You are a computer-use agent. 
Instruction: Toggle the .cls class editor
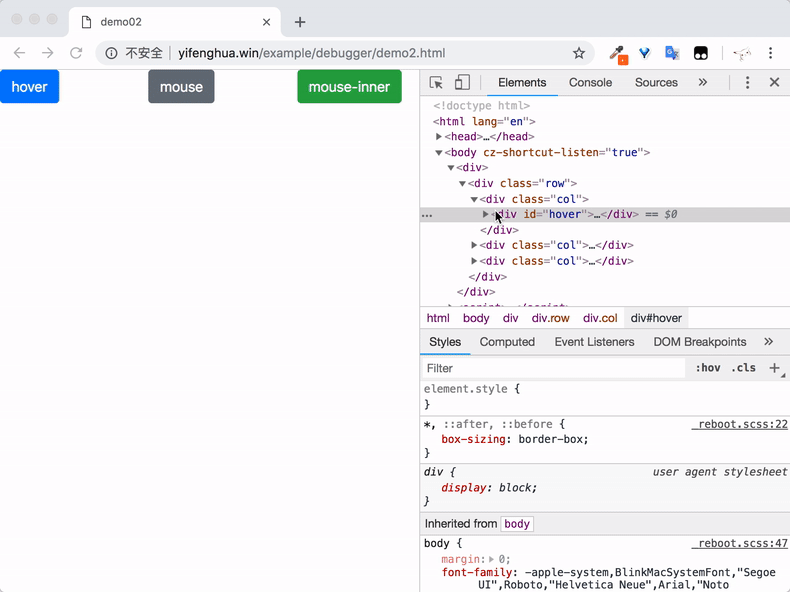point(744,368)
